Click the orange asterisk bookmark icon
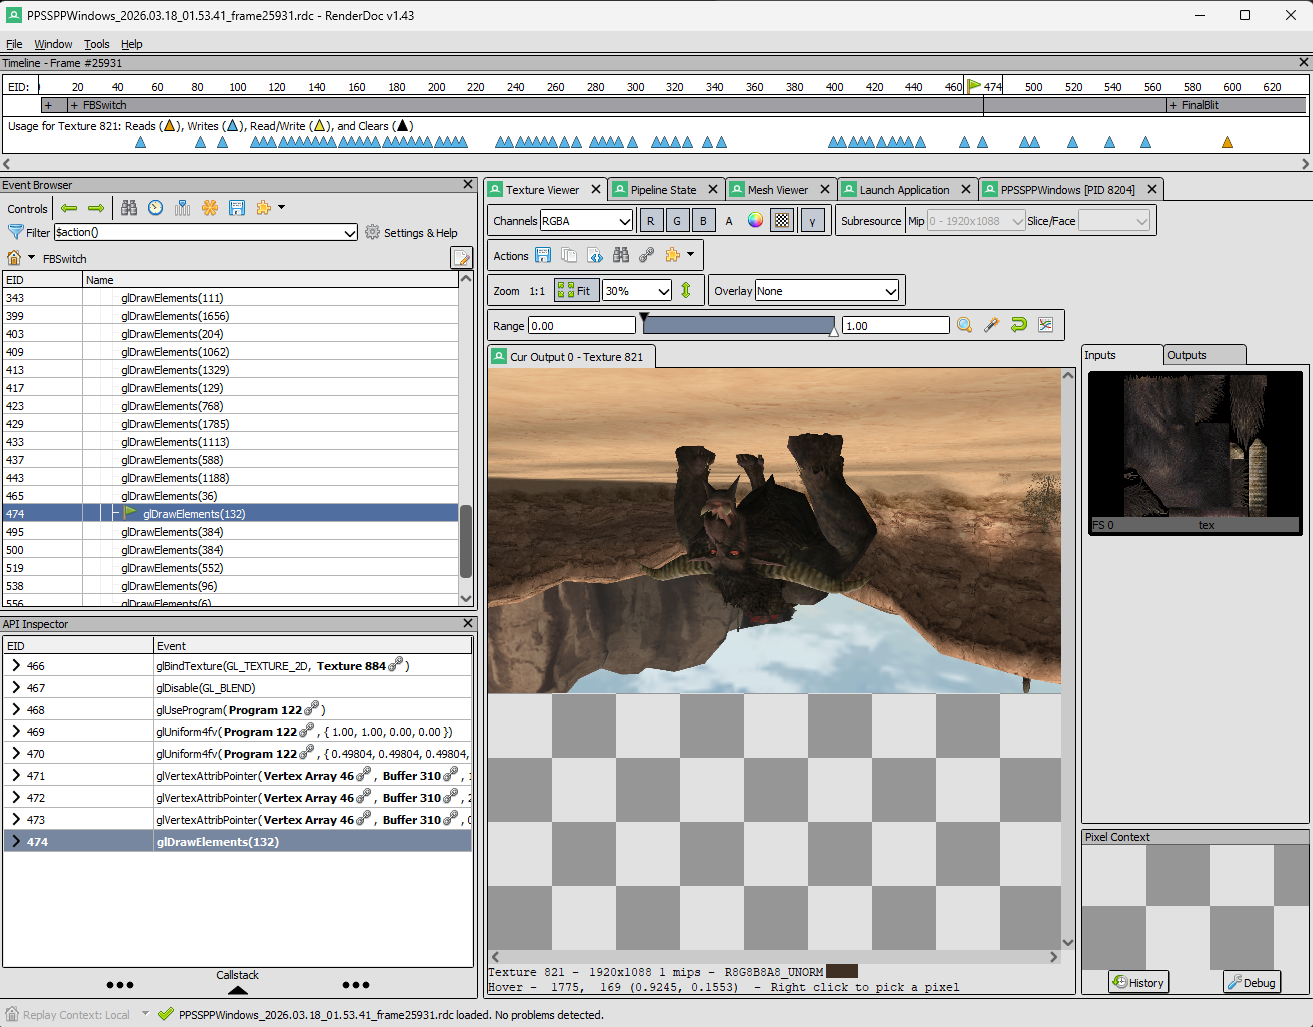Screen dimensions: 1313x1027 pyautogui.click(x=210, y=208)
